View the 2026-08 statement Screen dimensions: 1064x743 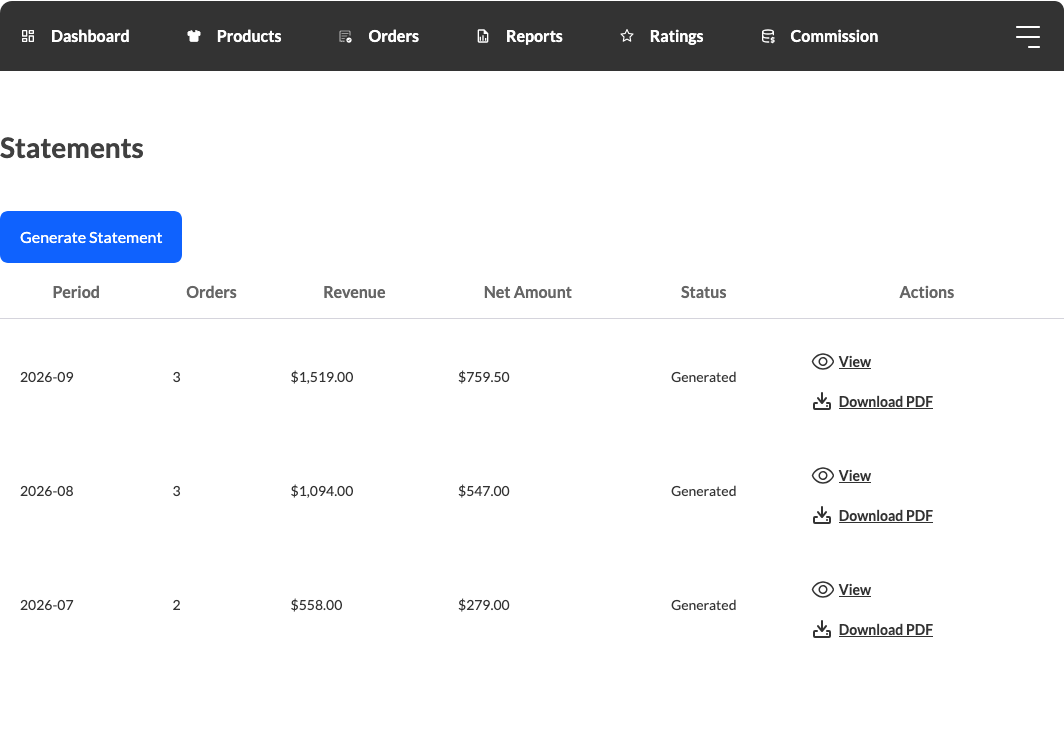pos(854,476)
